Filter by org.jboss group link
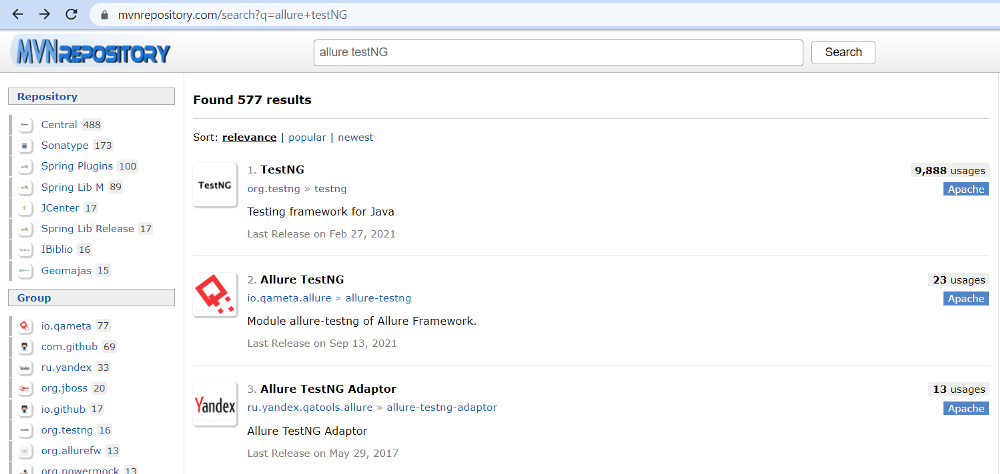This screenshot has width=1000, height=474. (x=65, y=389)
